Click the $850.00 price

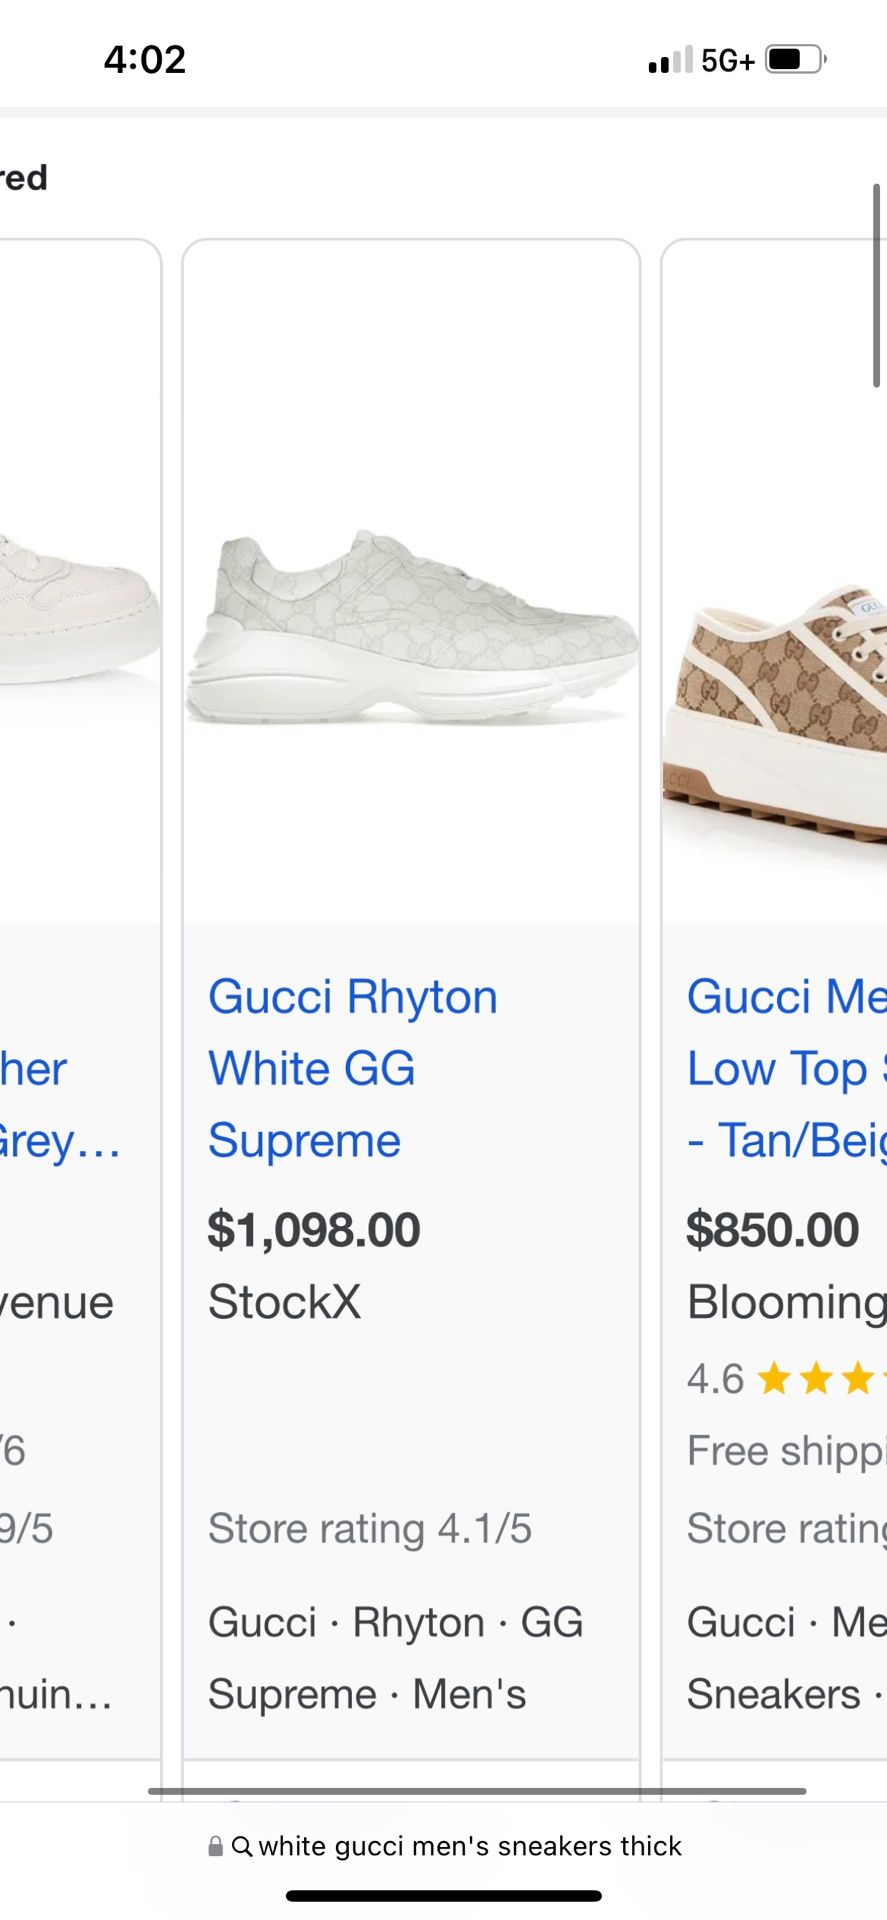point(772,1230)
